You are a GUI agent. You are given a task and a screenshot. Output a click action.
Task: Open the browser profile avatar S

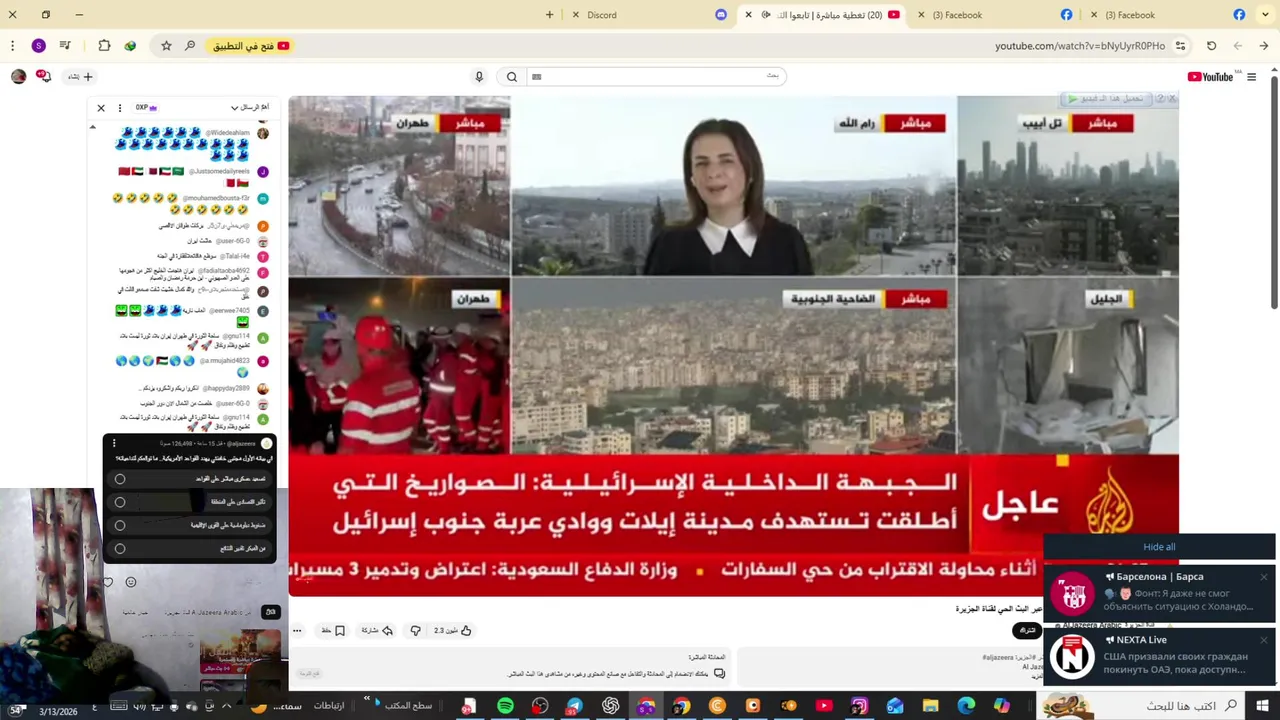[38, 46]
